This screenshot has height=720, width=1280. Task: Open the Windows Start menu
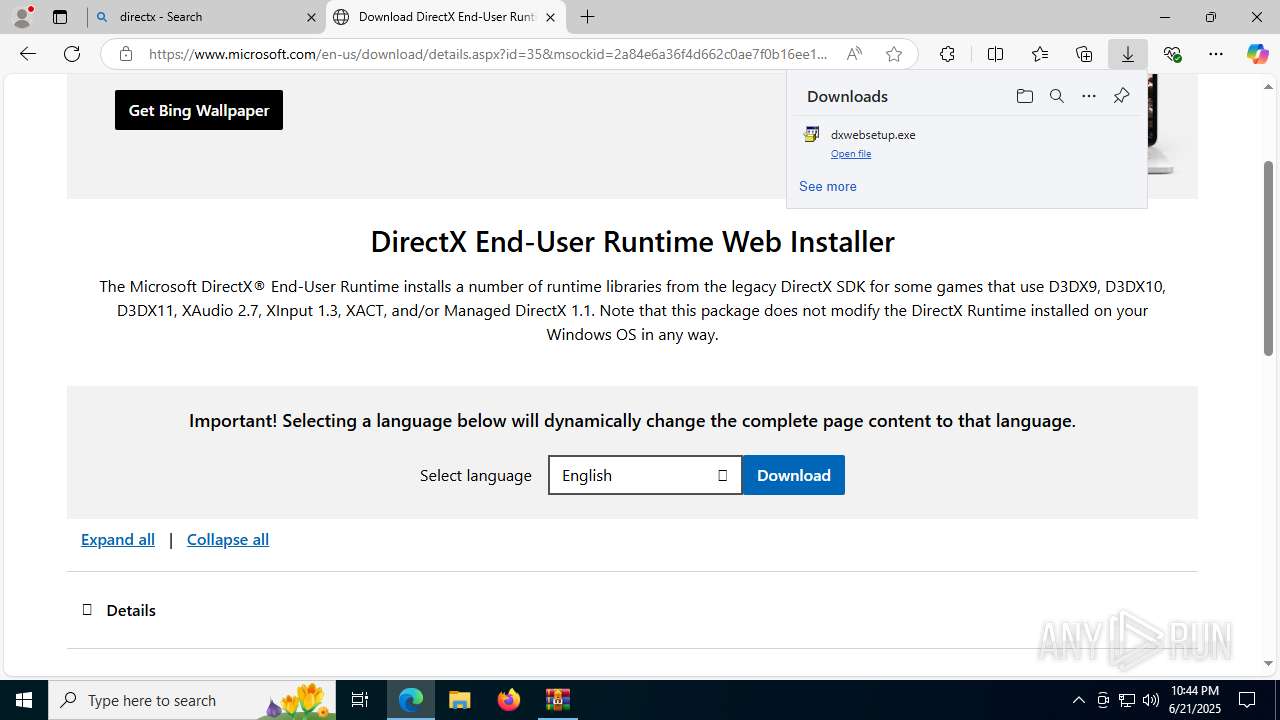[x=24, y=700]
